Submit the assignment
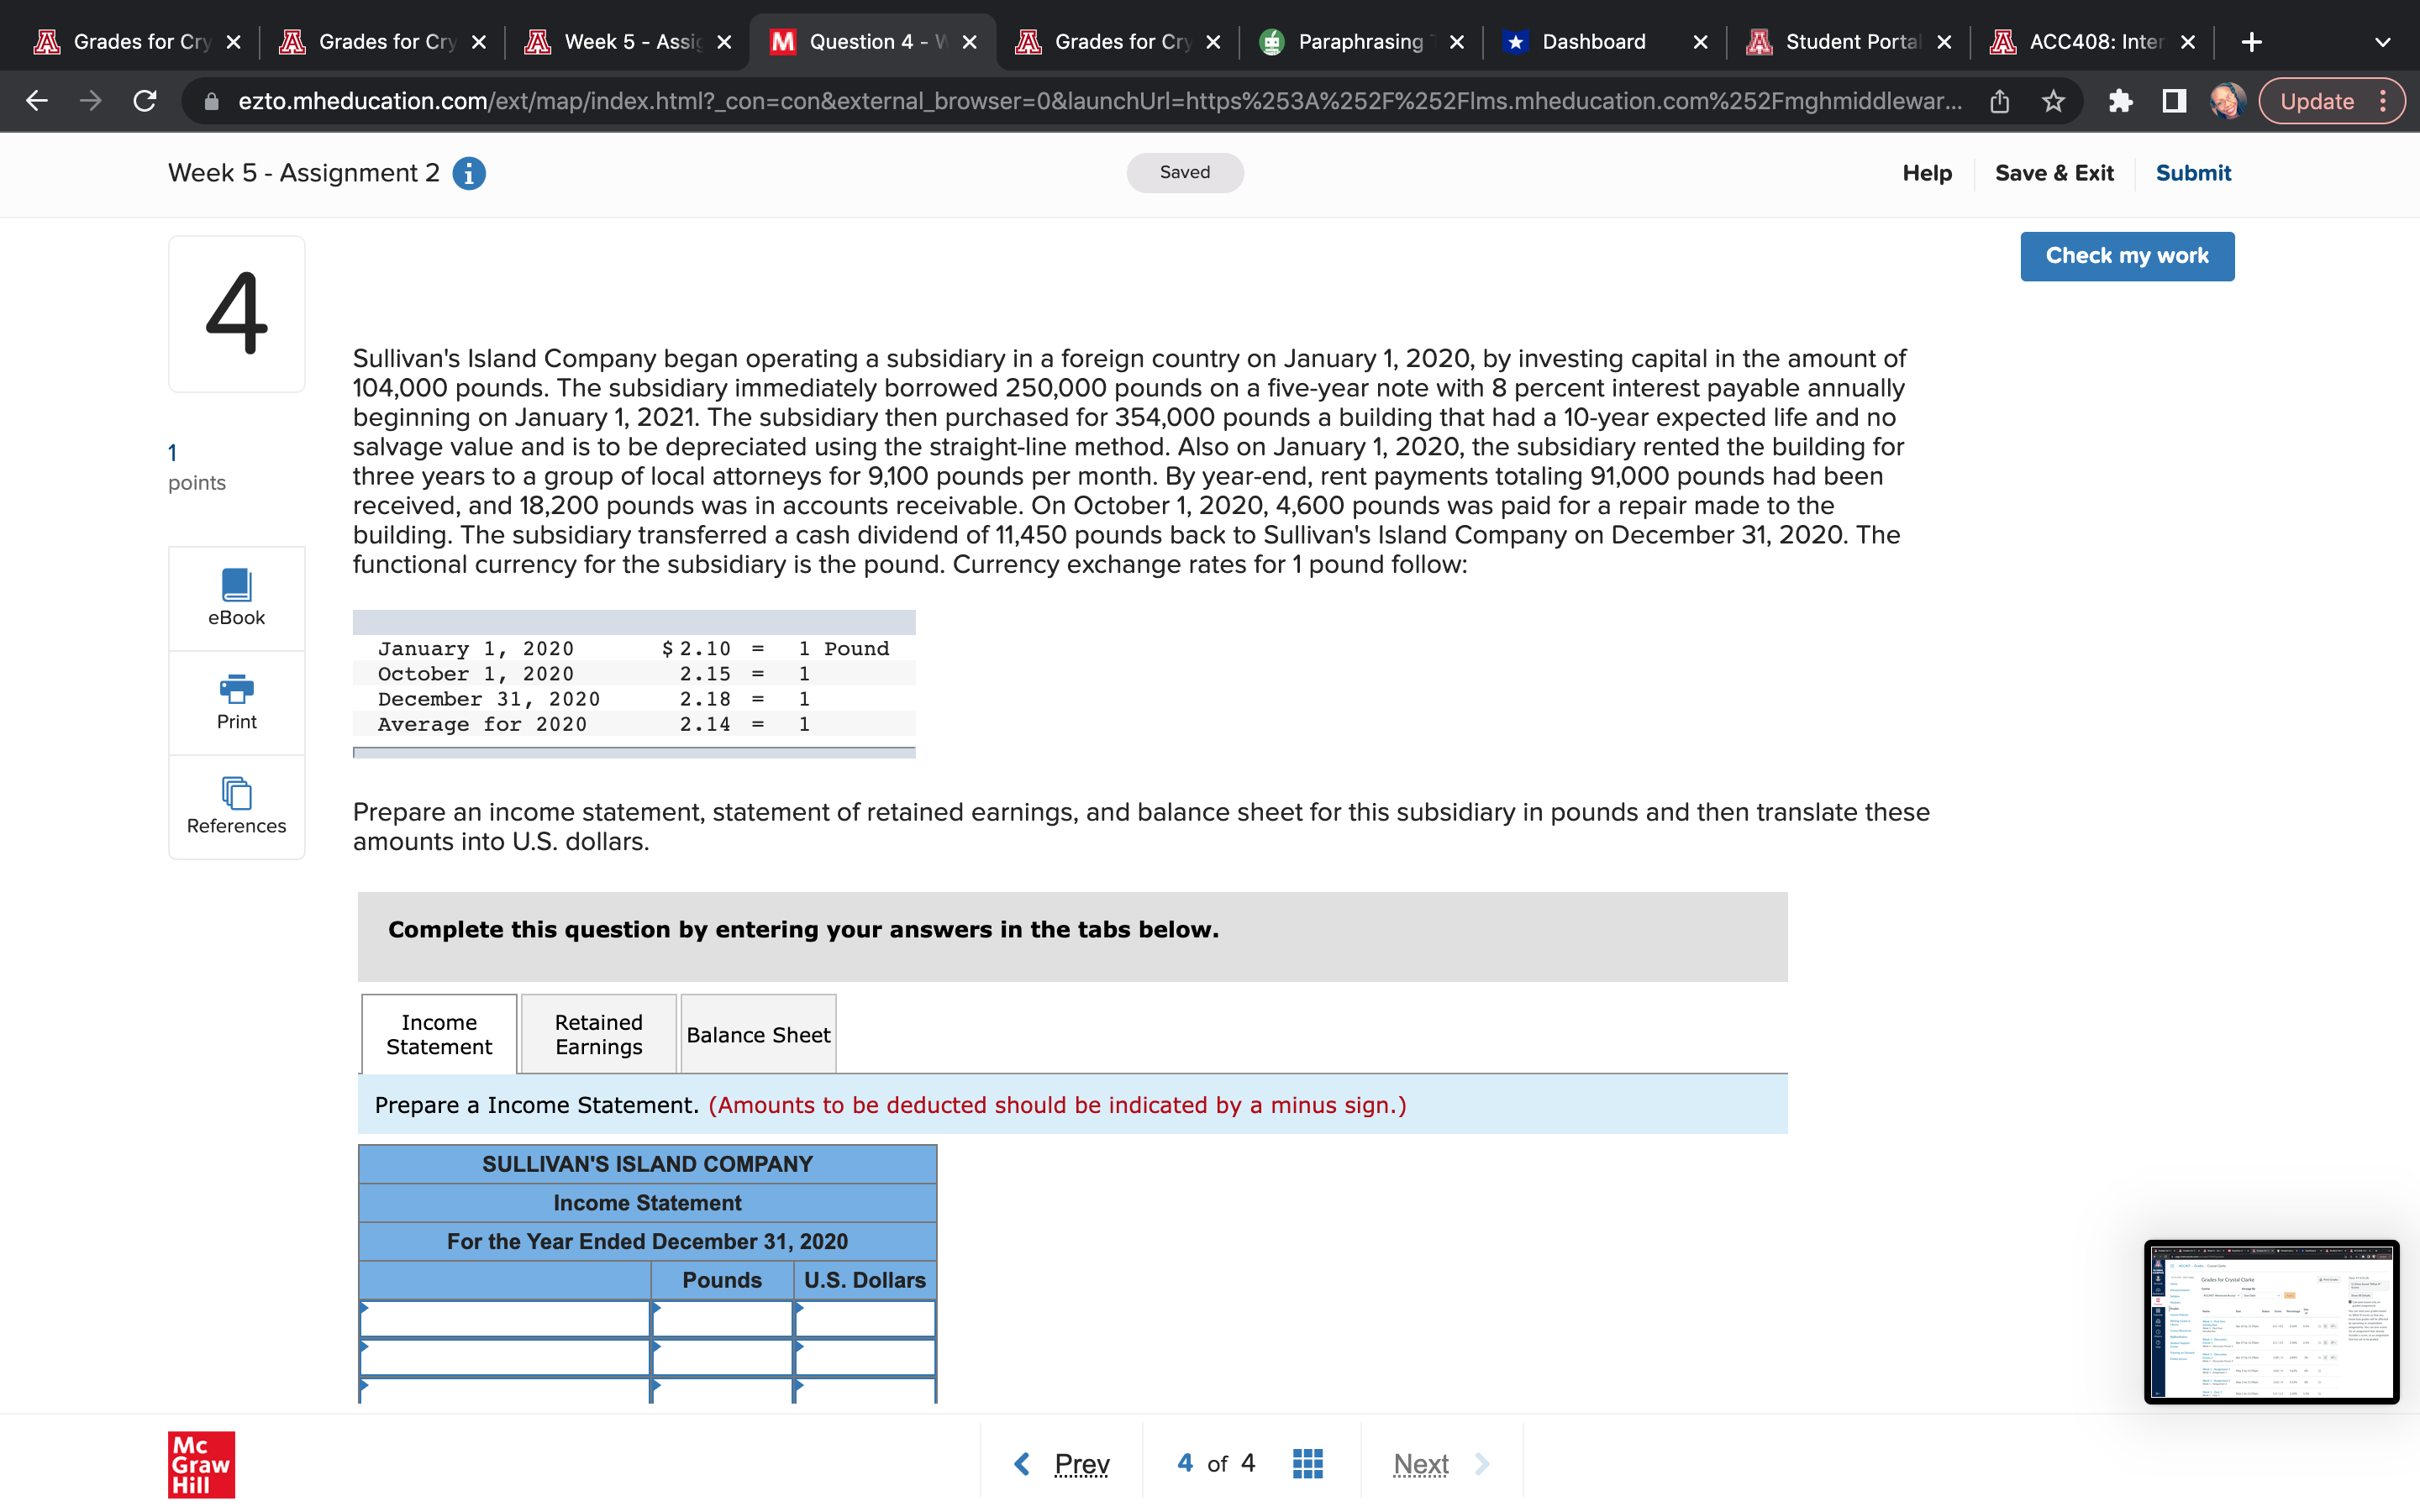 pos(2192,173)
